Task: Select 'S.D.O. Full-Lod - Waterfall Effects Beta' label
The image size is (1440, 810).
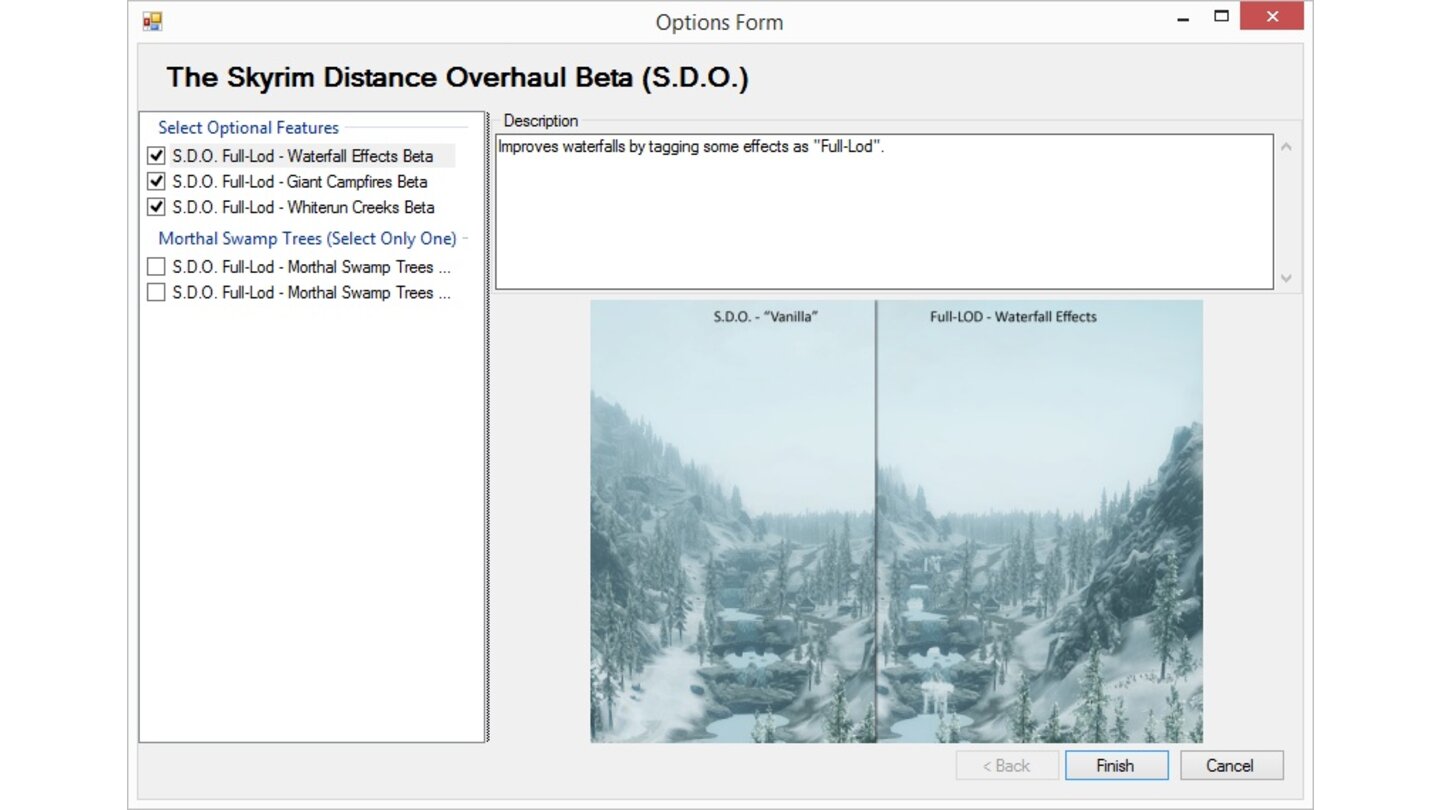Action: tap(303, 156)
